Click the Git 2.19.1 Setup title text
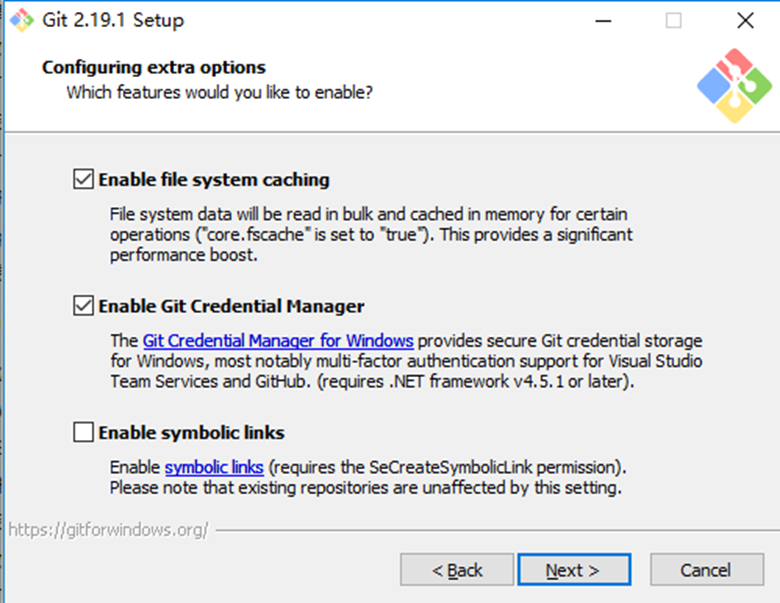The image size is (780, 603). [x=115, y=20]
